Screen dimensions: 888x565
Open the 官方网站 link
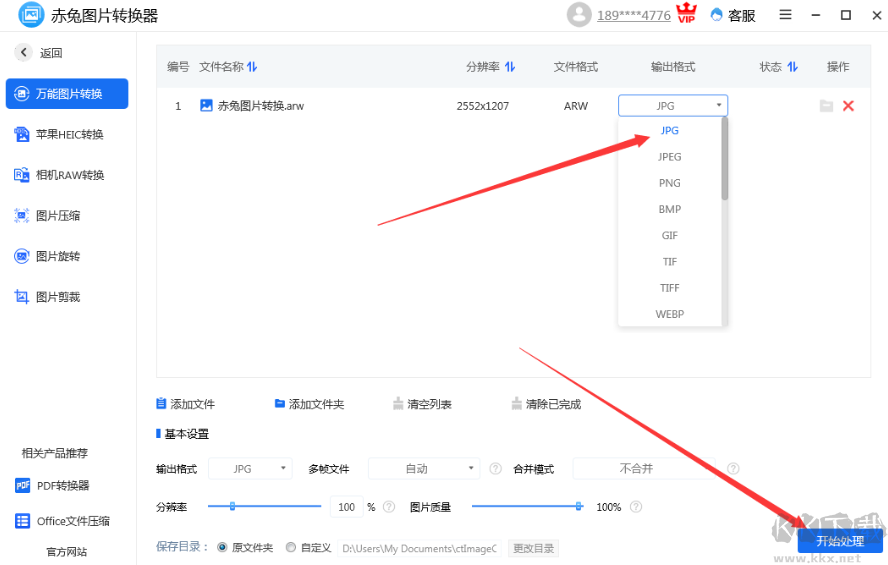click(x=67, y=552)
